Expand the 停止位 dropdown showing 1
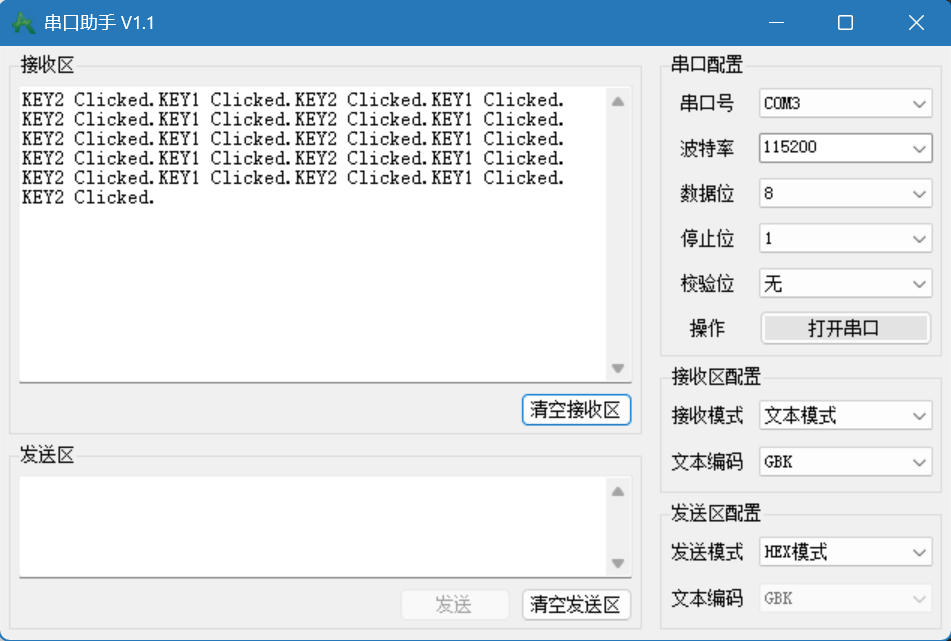The height and width of the screenshot is (641, 951). click(x=845, y=238)
